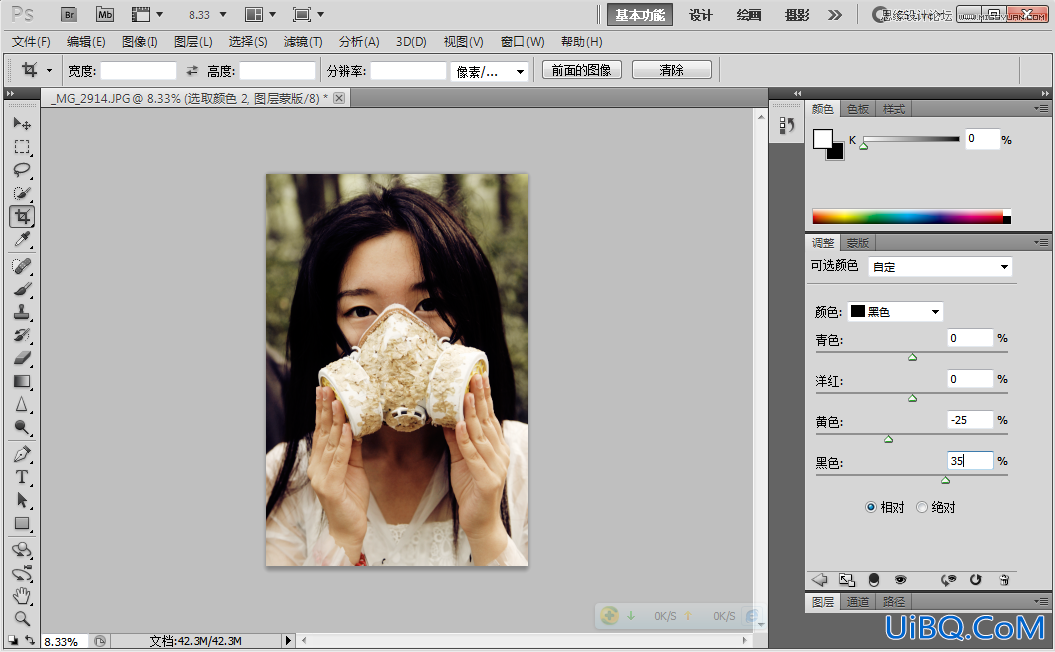Screen dimensions: 1055x652
Task: Select the Hand tool
Action: [22, 595]
